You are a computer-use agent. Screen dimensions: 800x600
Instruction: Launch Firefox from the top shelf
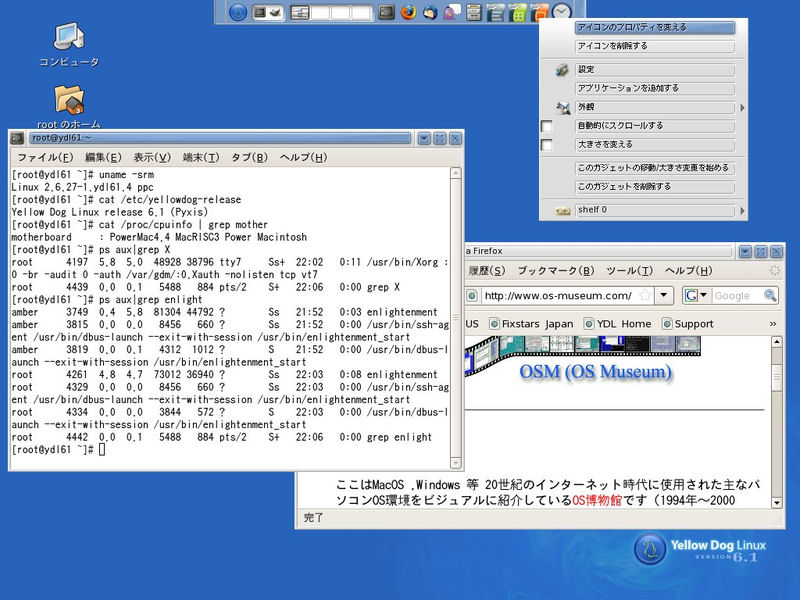point(408,12)
